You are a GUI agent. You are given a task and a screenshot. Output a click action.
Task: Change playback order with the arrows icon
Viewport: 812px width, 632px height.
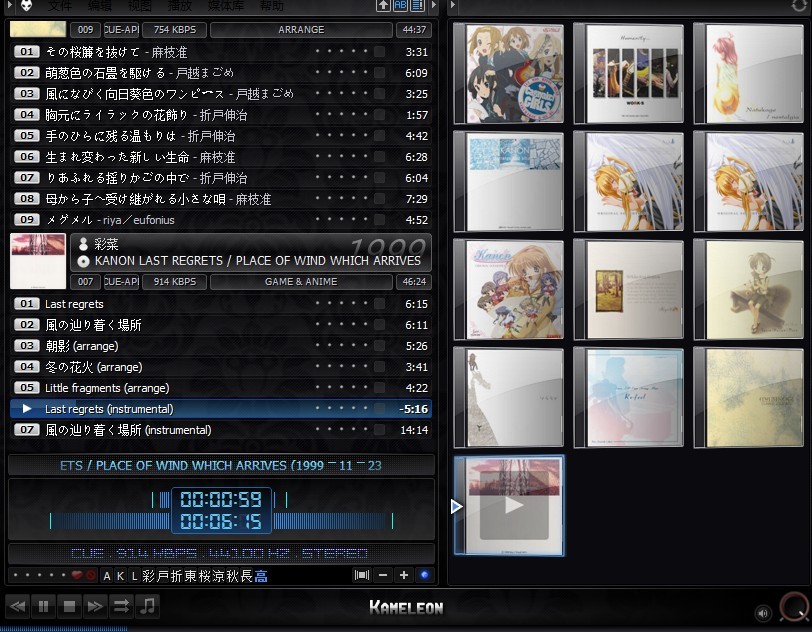(121, 607)
